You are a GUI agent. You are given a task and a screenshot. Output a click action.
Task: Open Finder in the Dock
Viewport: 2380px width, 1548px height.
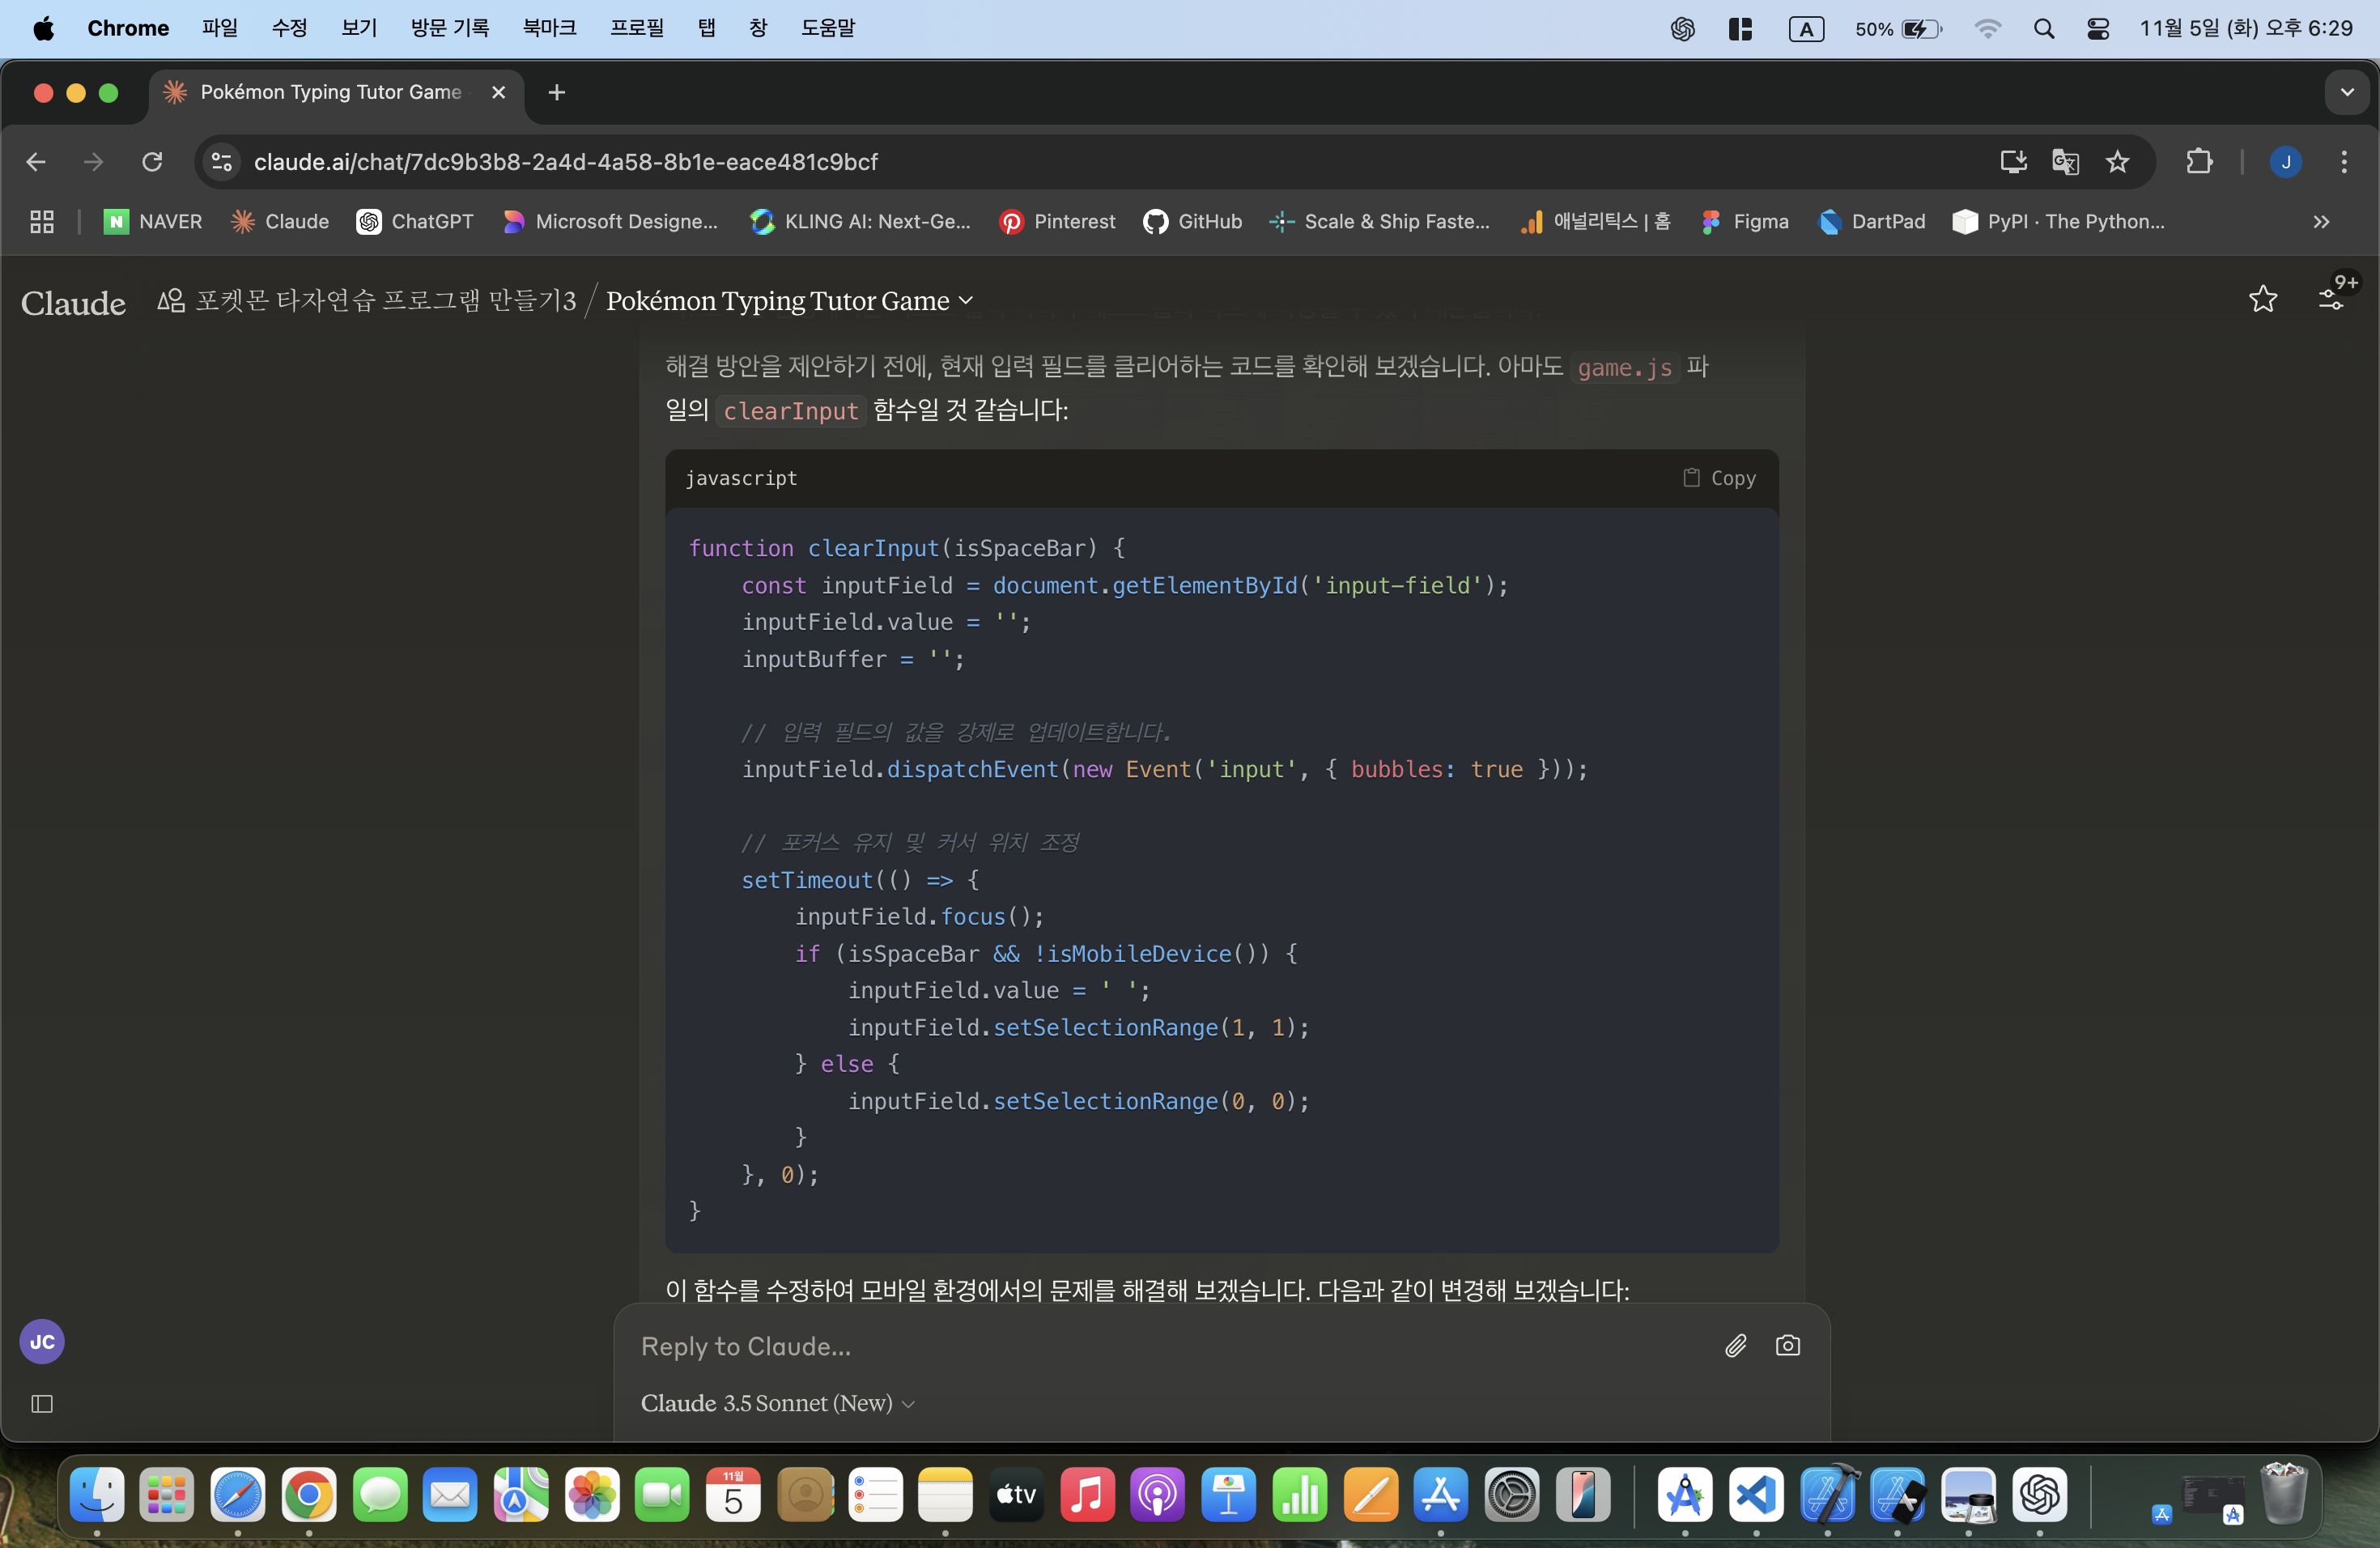pos(97,1494)
